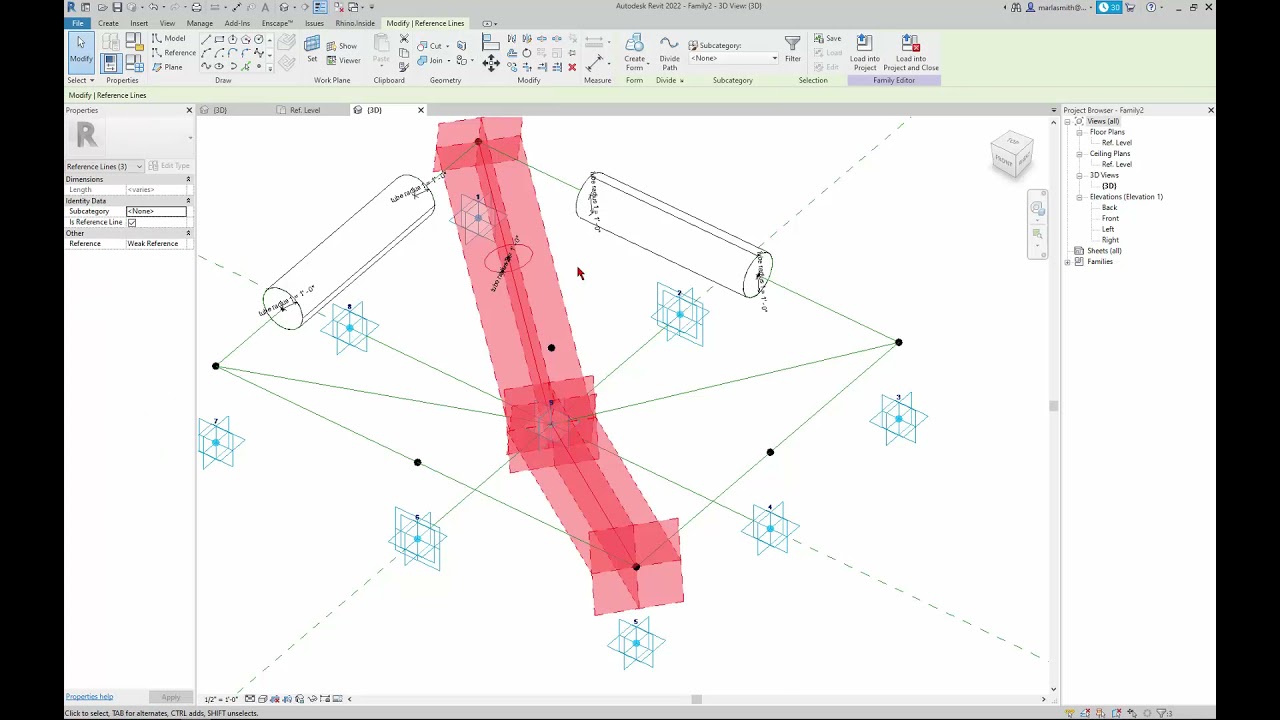Select Back elevation in Project Browser
Screen dimensions: 1280x720
coord(1109,208)
